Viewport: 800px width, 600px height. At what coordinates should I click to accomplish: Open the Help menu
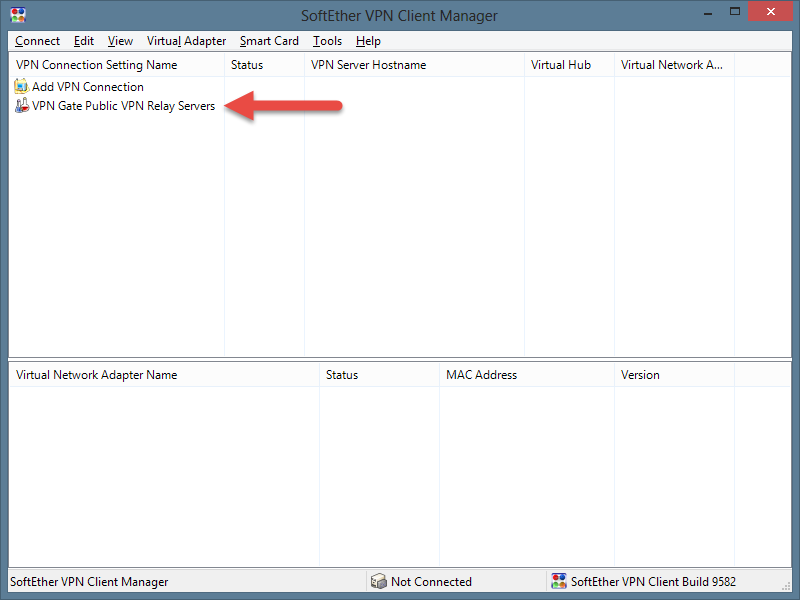point(368,41)
